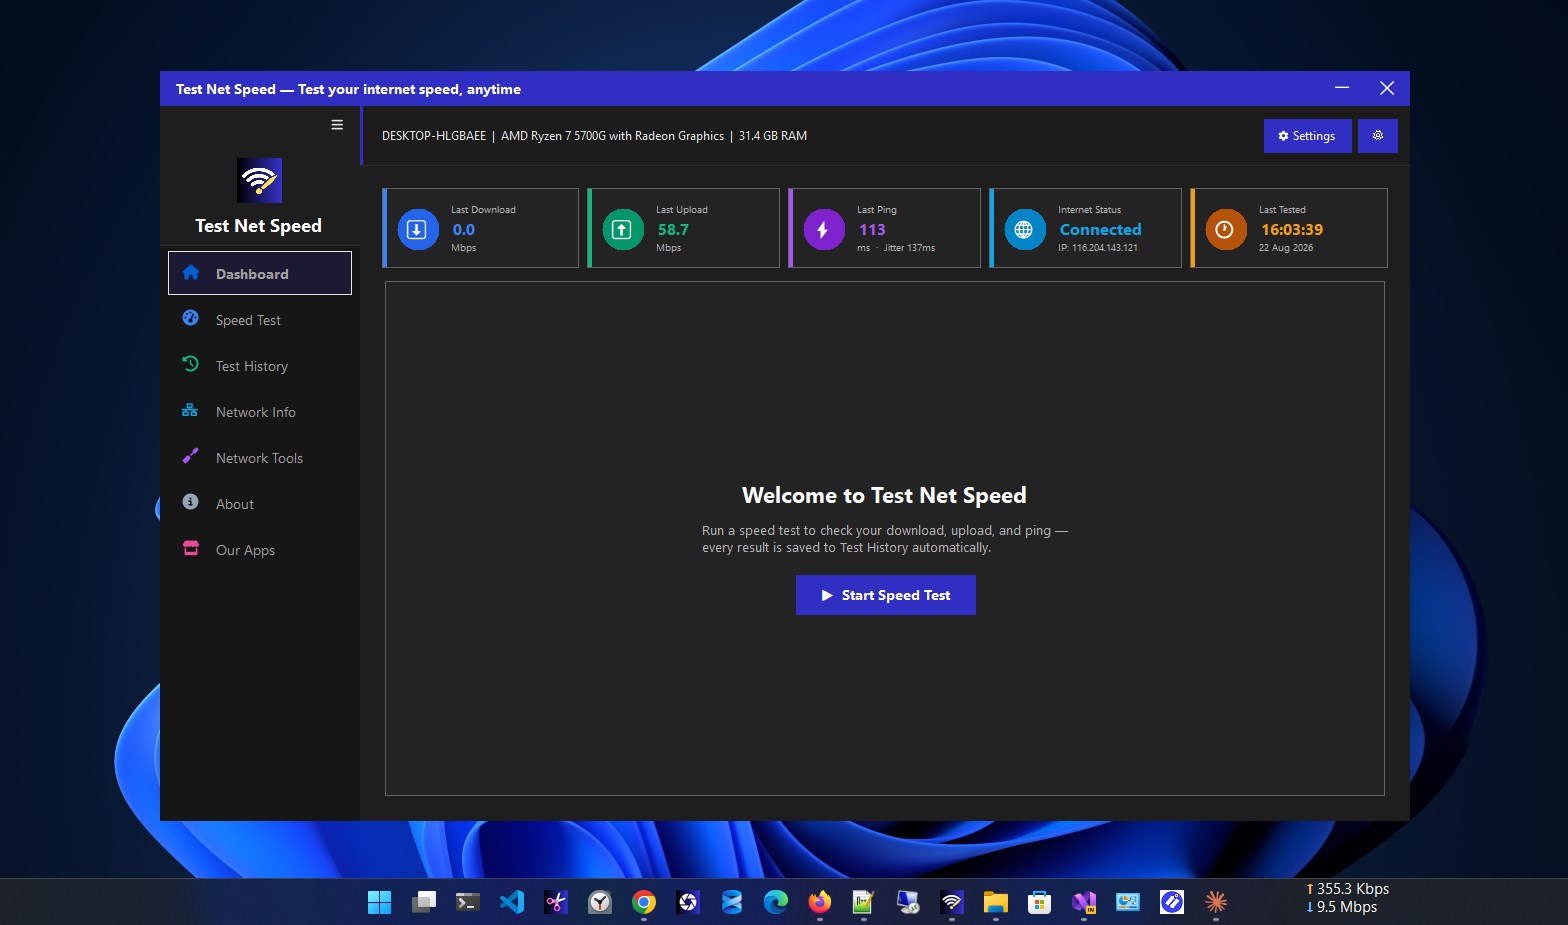Click the Last Upload value 58.7
1568x925 pixels.
point(673,230)
